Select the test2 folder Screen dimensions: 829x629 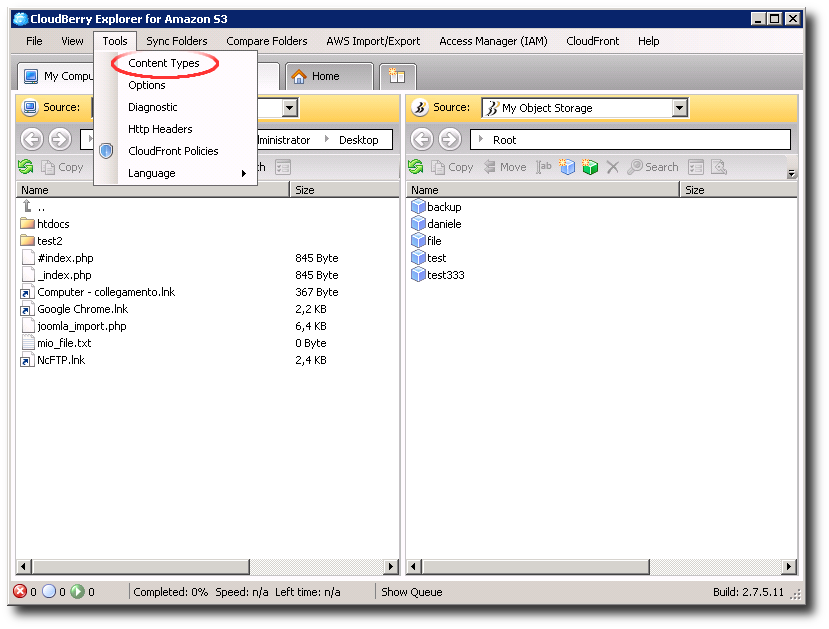42,241
